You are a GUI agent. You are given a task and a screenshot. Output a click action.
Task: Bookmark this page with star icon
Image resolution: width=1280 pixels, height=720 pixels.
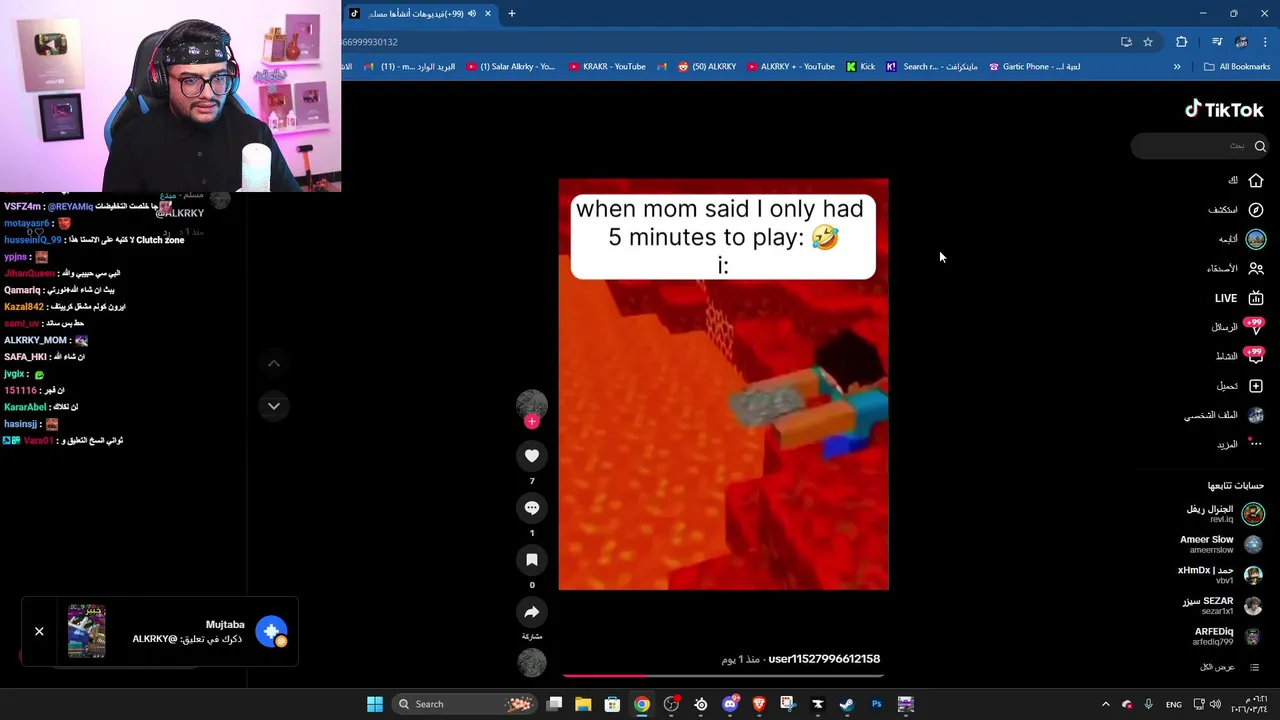coord(1148,42)
